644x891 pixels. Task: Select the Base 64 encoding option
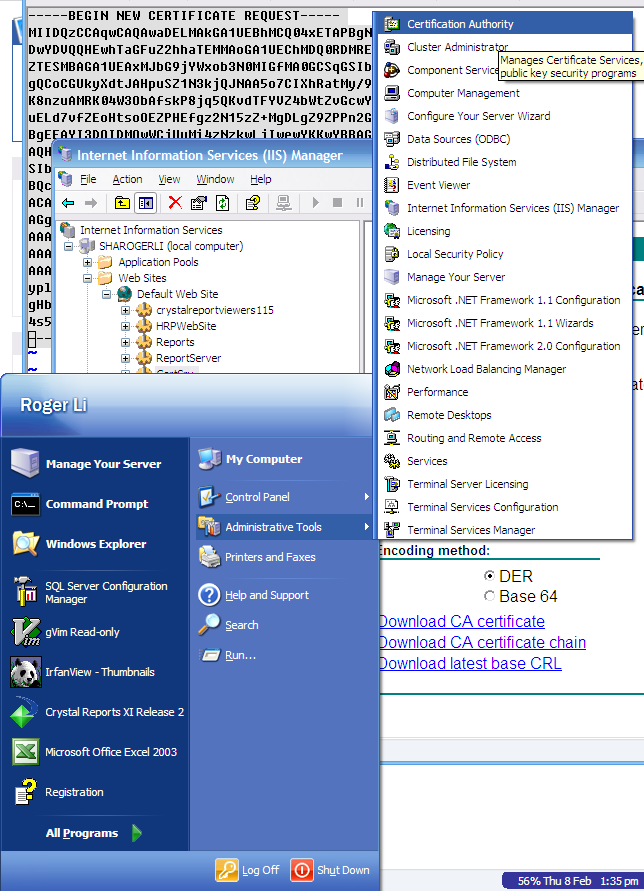(489, 596)
